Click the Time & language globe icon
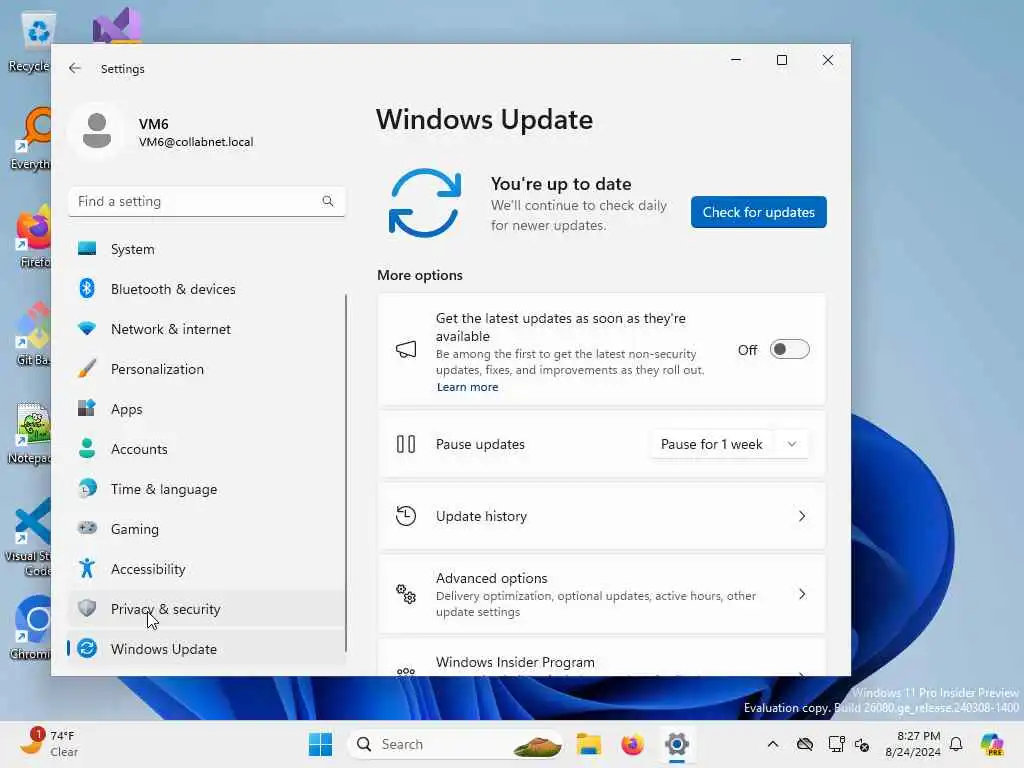This screenshot has height=768, width=1024. click(87, 488)
